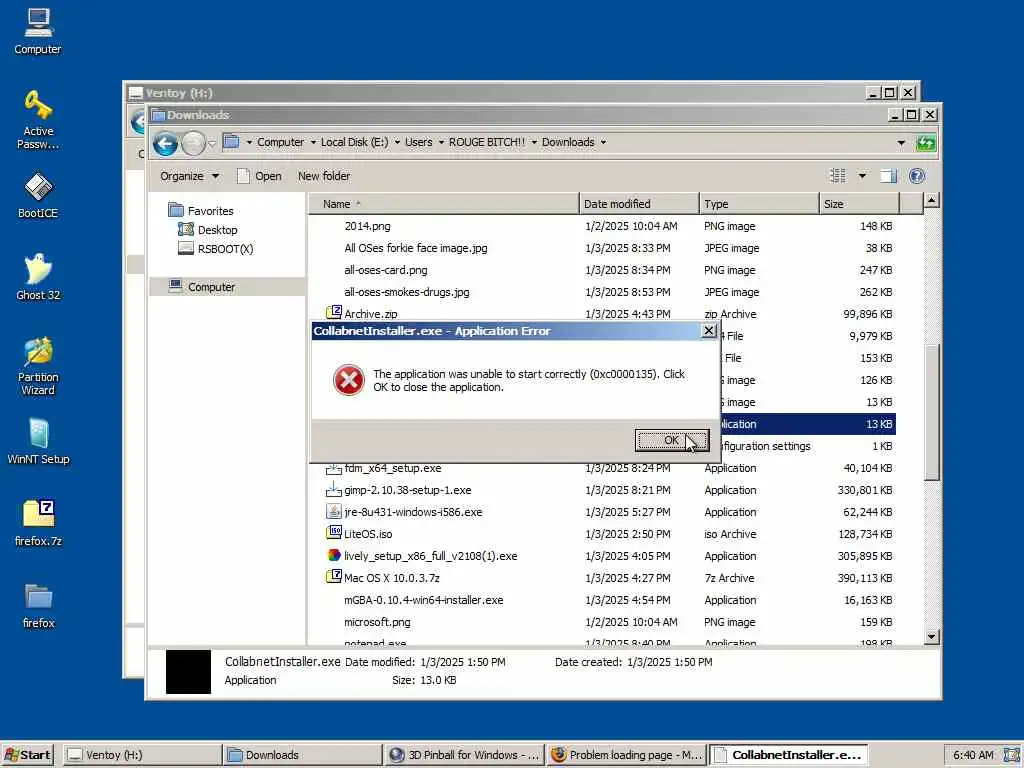The height and width of the screenshot is (768, 1024).
Task: Open the firefox folder on desktop
Action: [38, 605]
